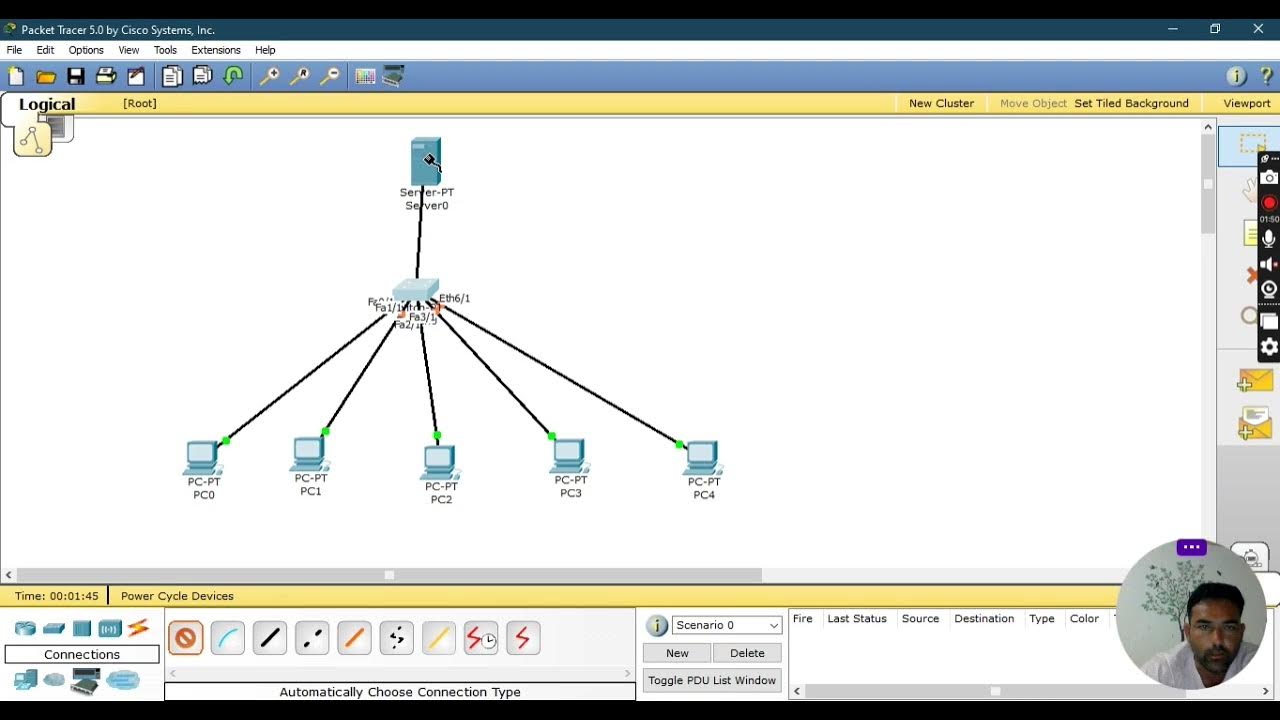1280x720 pixels.
Task: Zoom out with the minus magnifier
Action: click(x=330, y=76)
